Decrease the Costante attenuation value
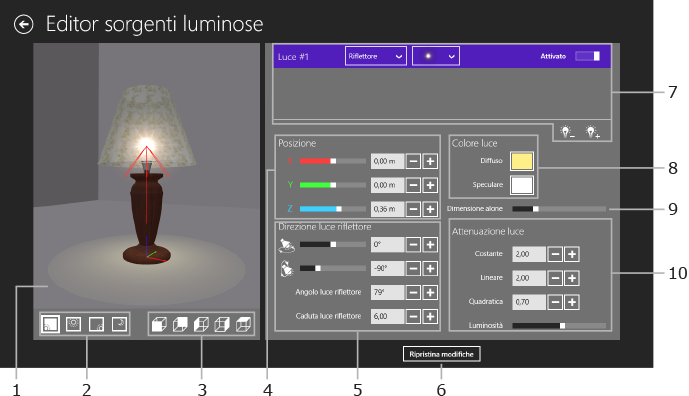Image resolution: width=689 pixels, height=396 pixels. [555, 254]
